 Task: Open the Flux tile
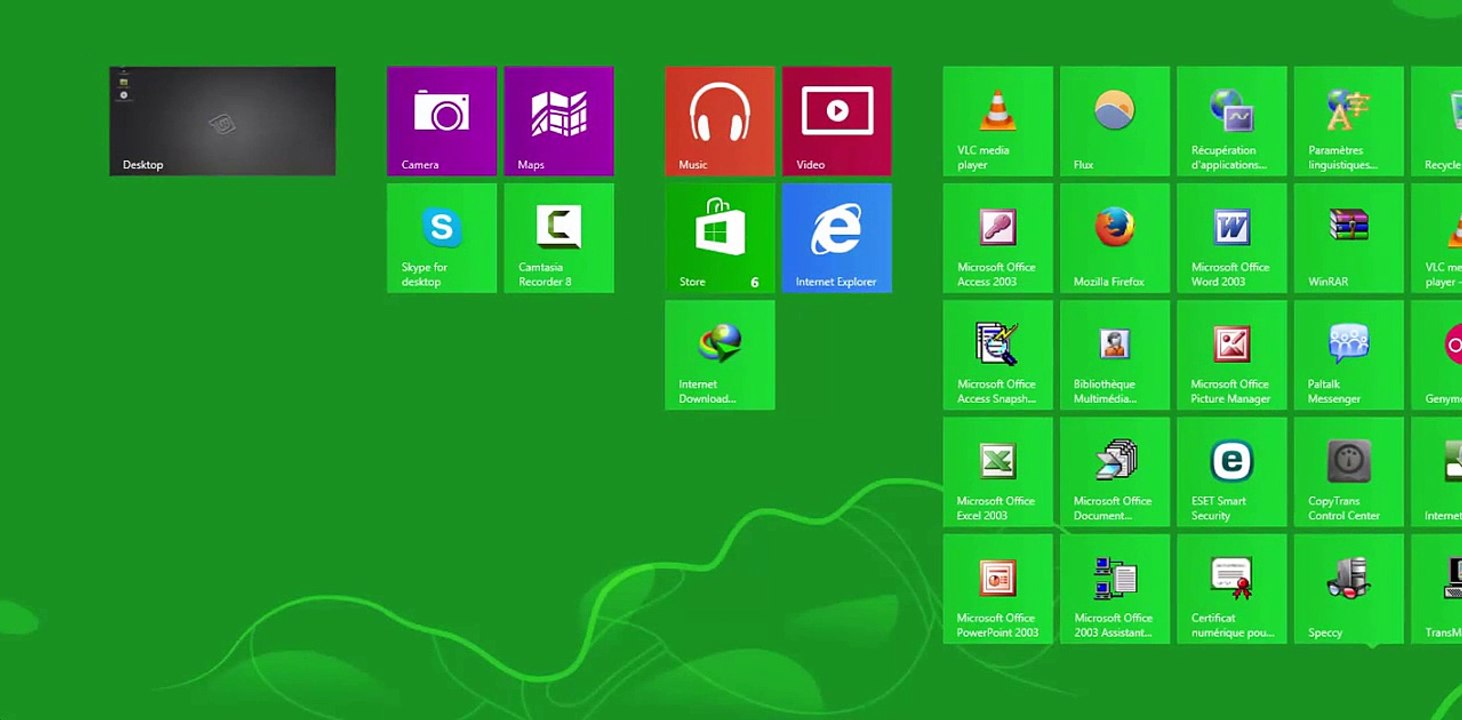[1115, 121]
